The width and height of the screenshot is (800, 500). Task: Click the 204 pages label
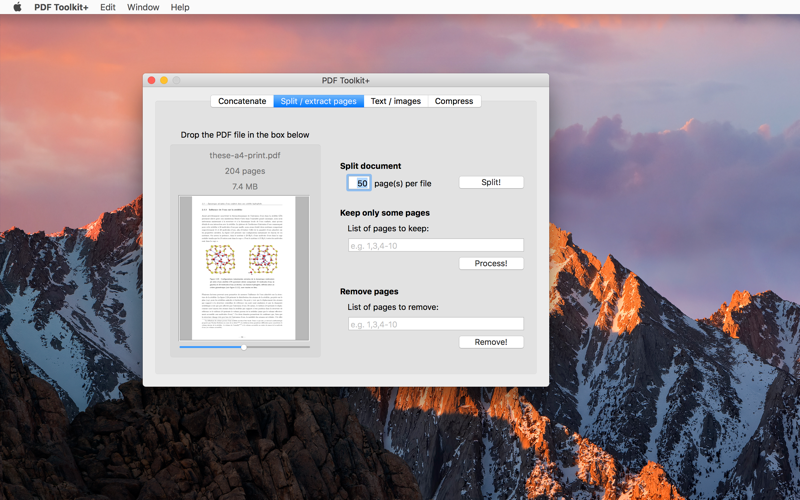[x=245, y=171]
